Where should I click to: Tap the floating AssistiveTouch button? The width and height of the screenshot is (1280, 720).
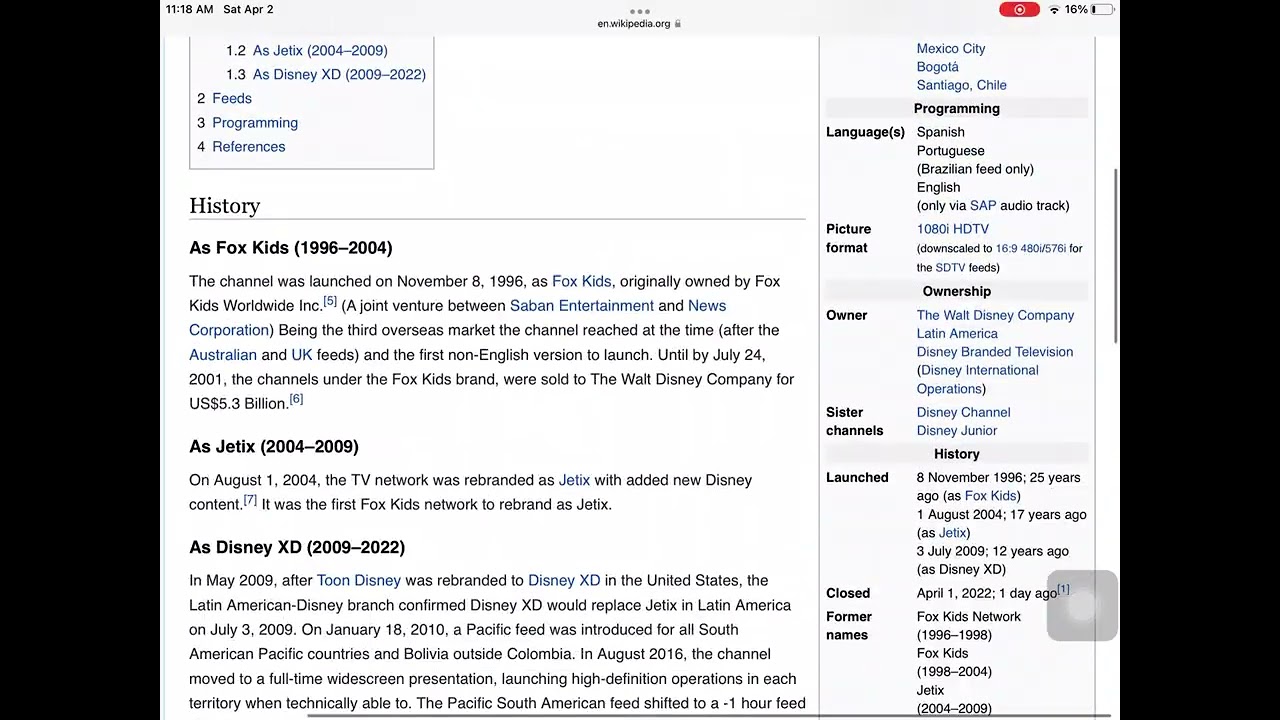point(1082,606)
